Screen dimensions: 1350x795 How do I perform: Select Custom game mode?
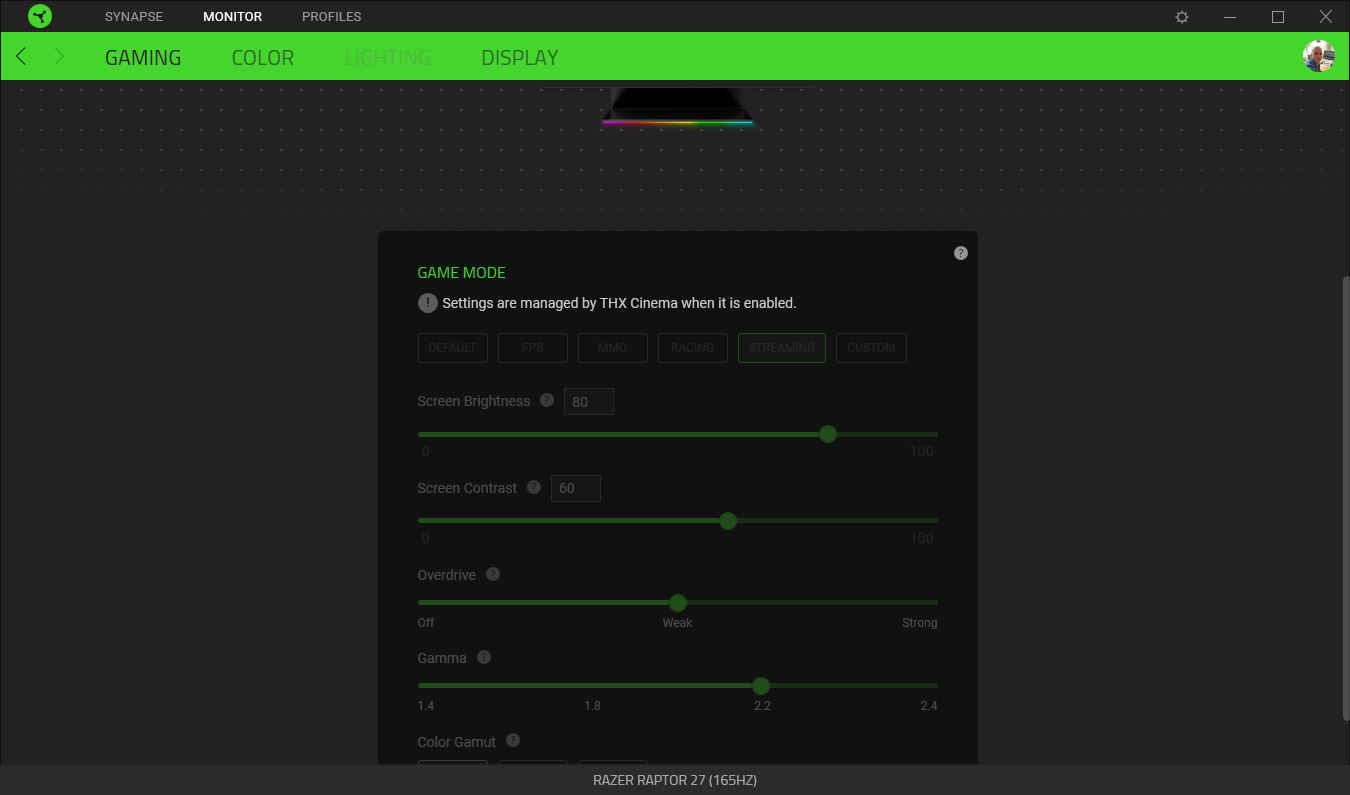click(872, 348)
